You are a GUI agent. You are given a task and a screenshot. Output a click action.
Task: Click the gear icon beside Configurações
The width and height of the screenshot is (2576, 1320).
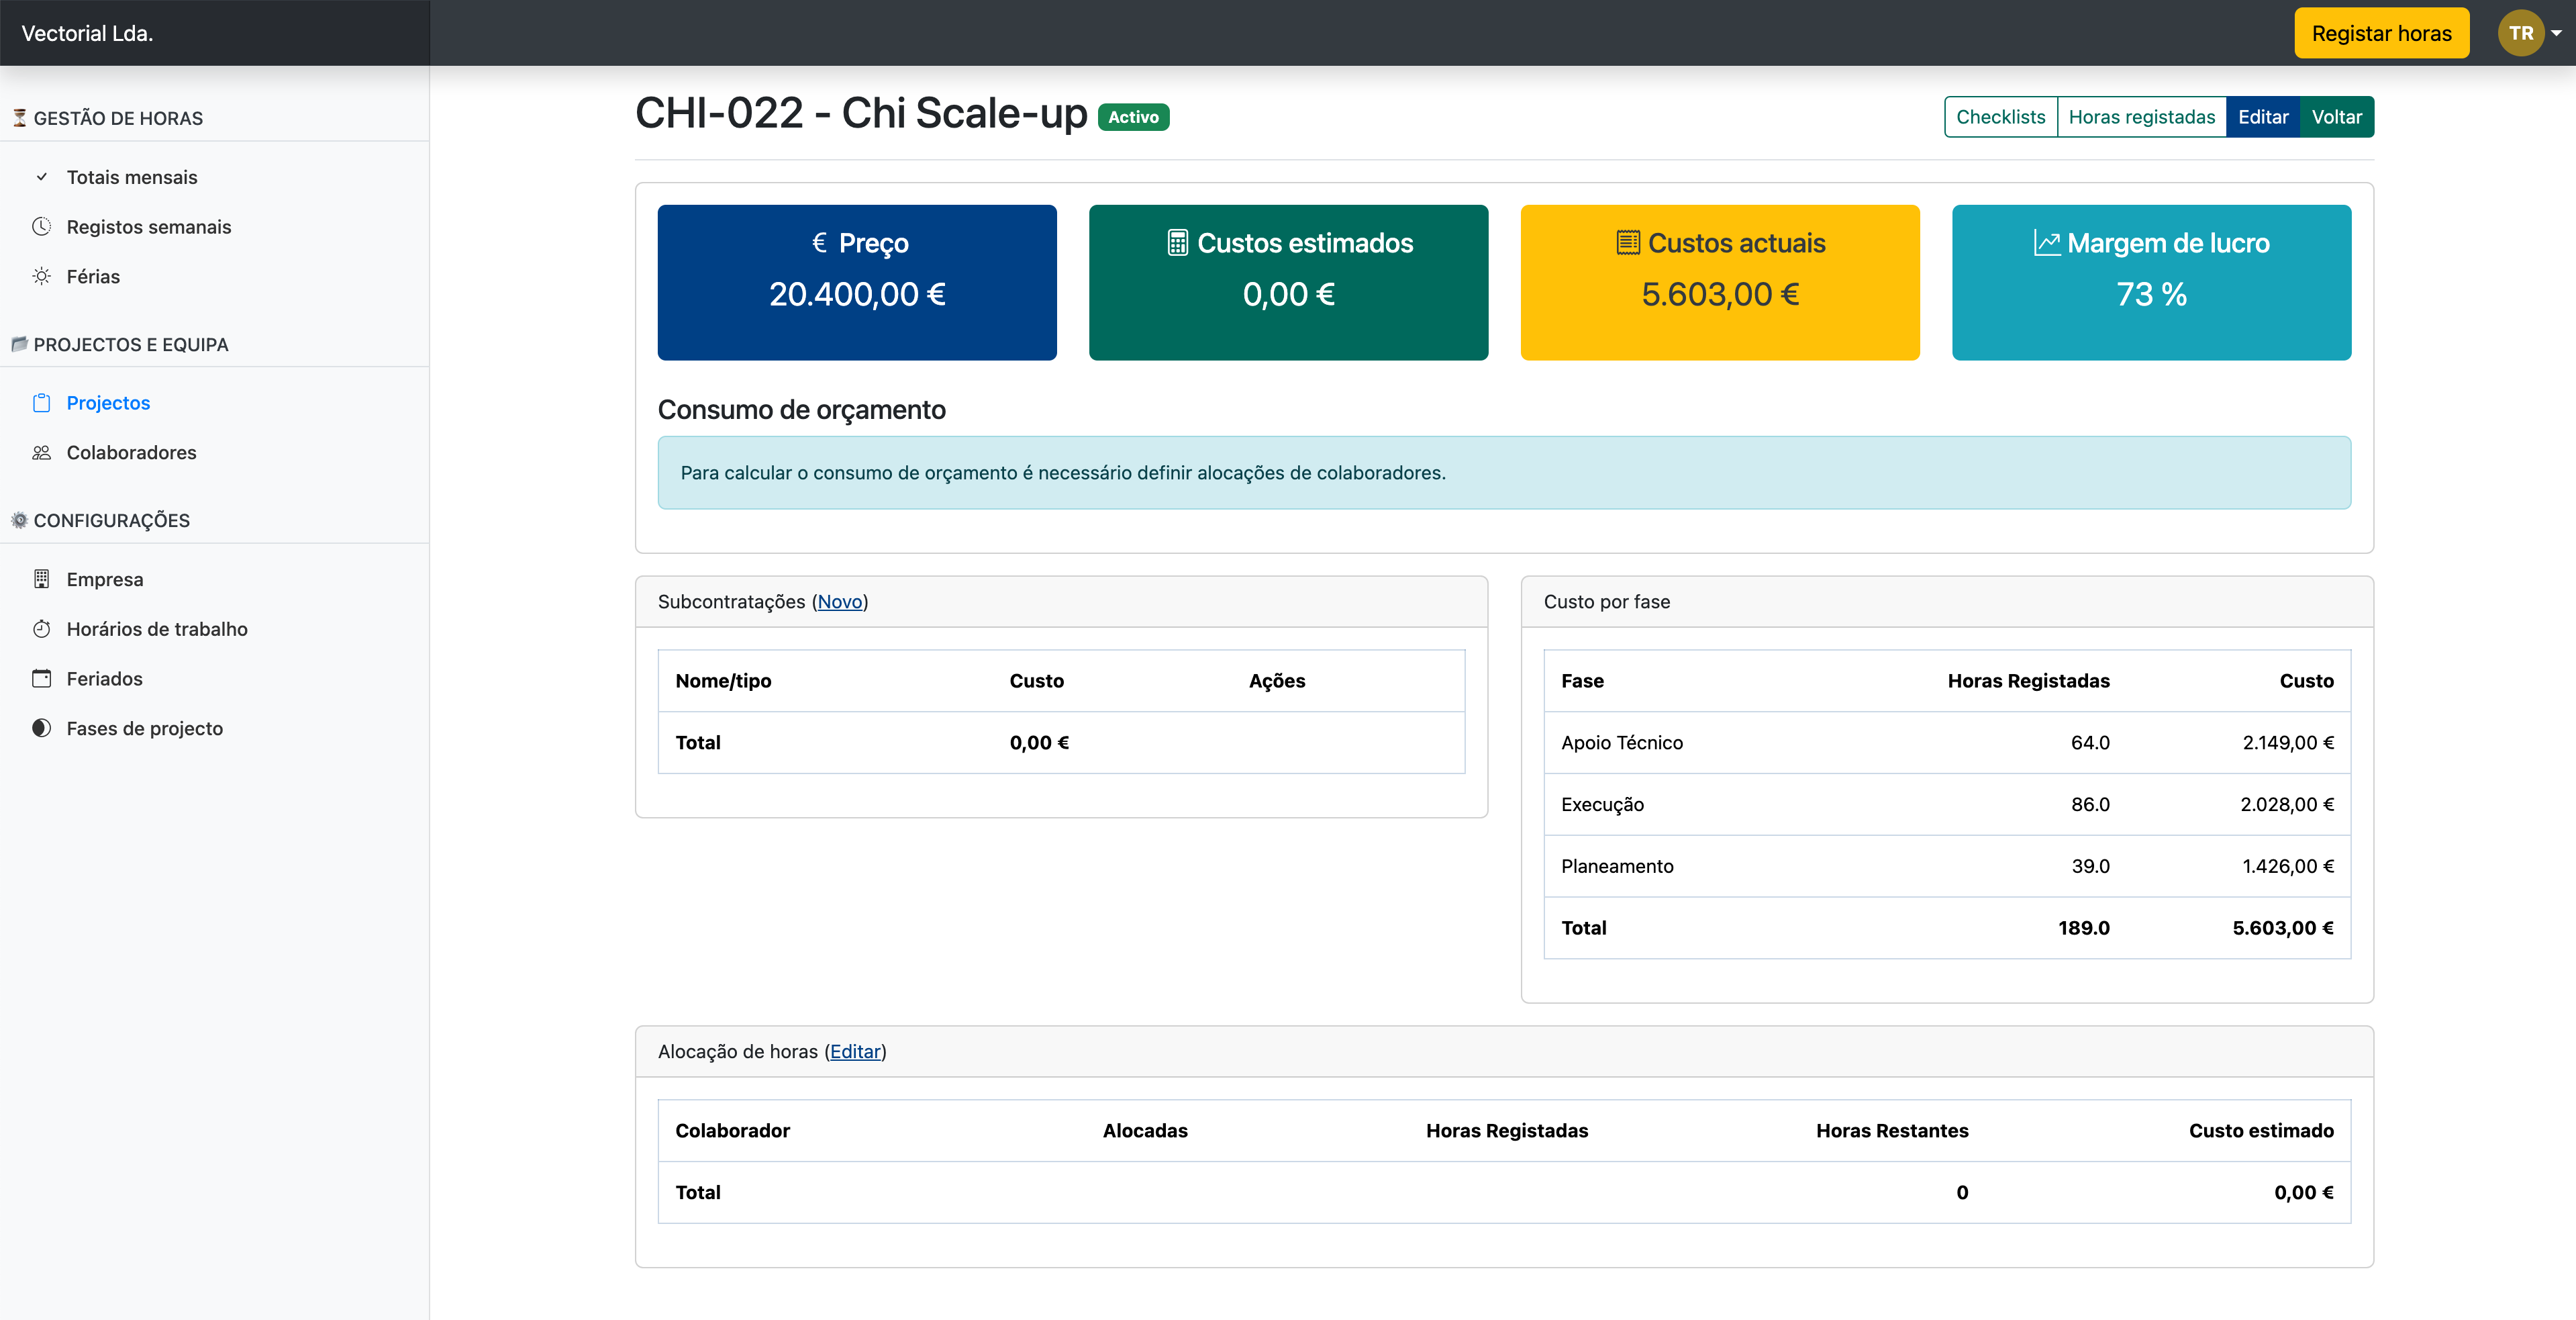coord(19,520)
